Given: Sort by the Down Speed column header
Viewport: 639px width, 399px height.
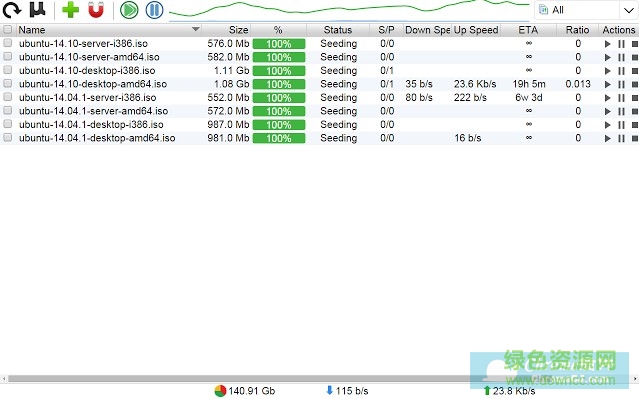Looking at the screenshot, I should pos(427,30).
